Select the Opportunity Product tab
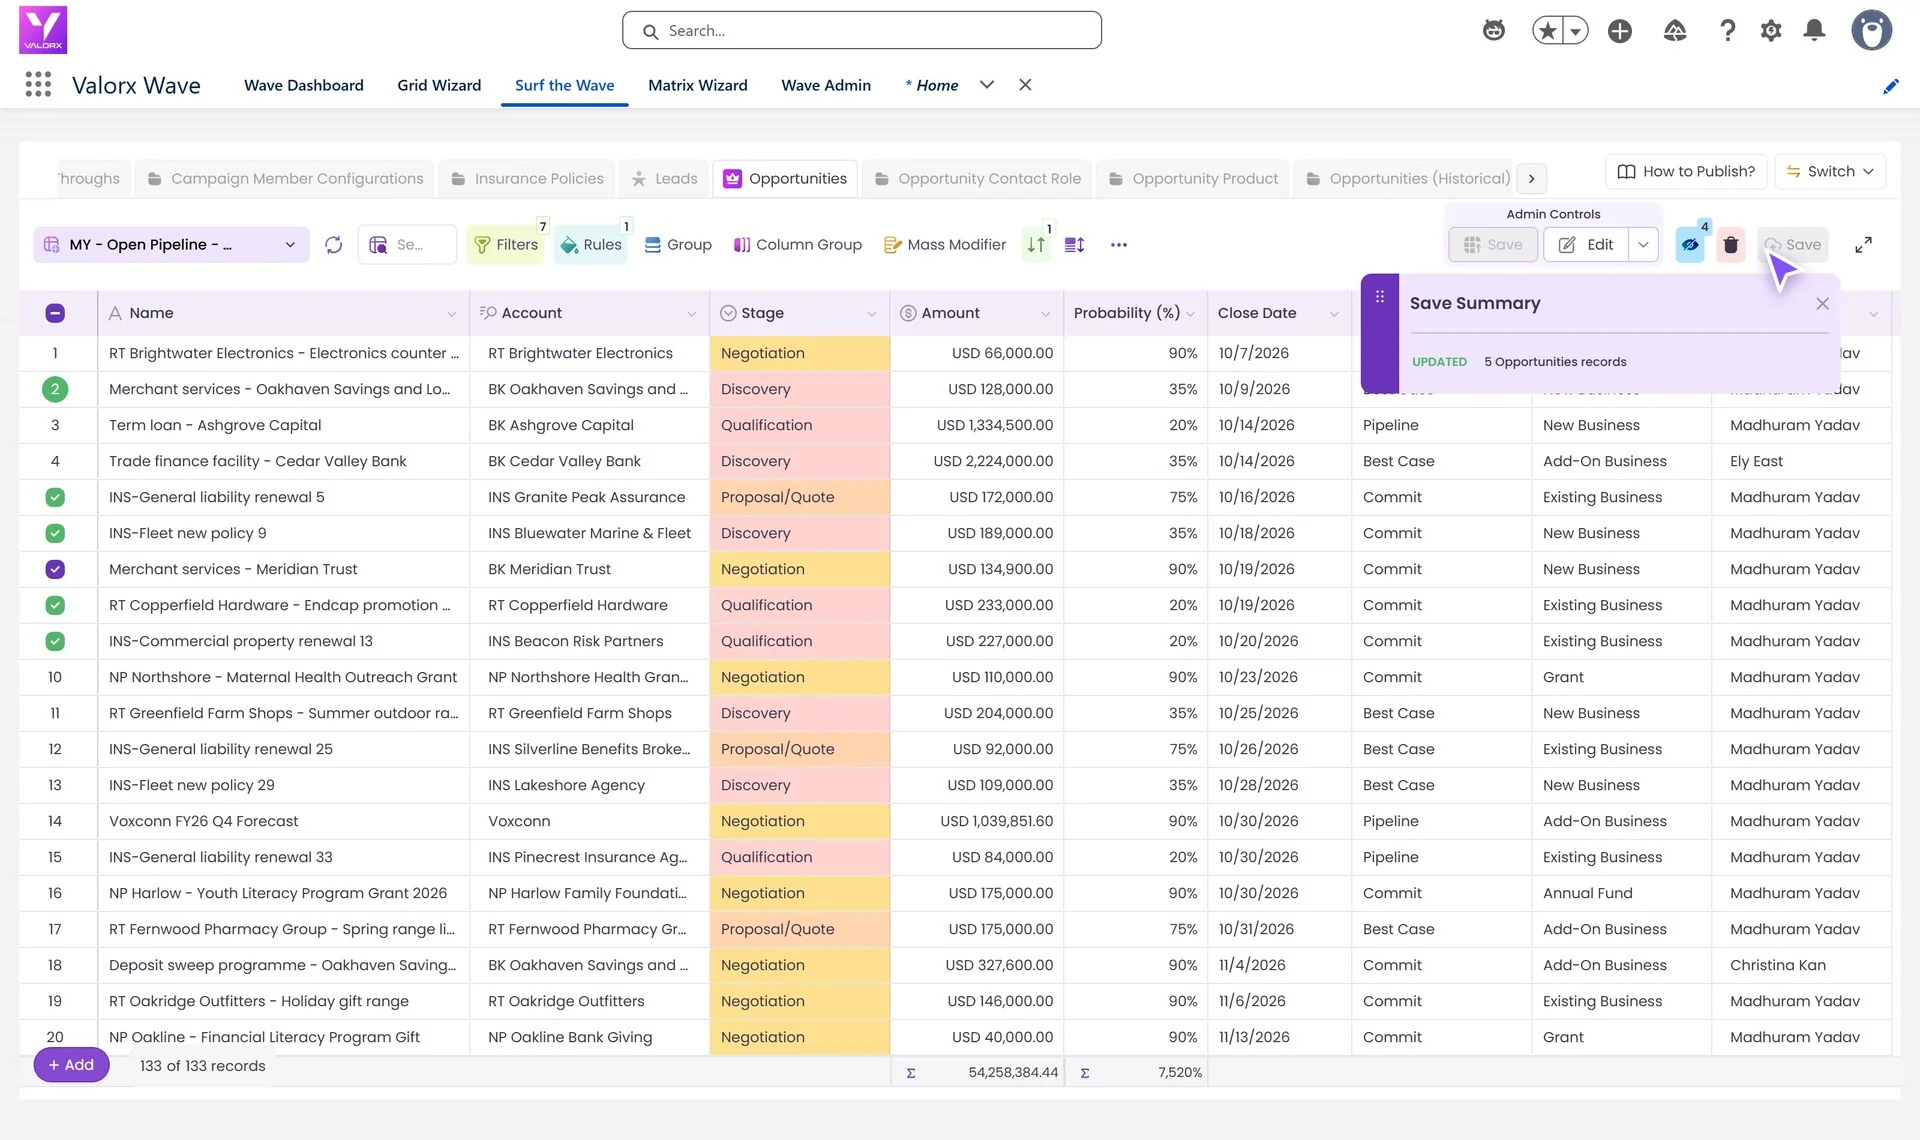 pos(1193,178)
